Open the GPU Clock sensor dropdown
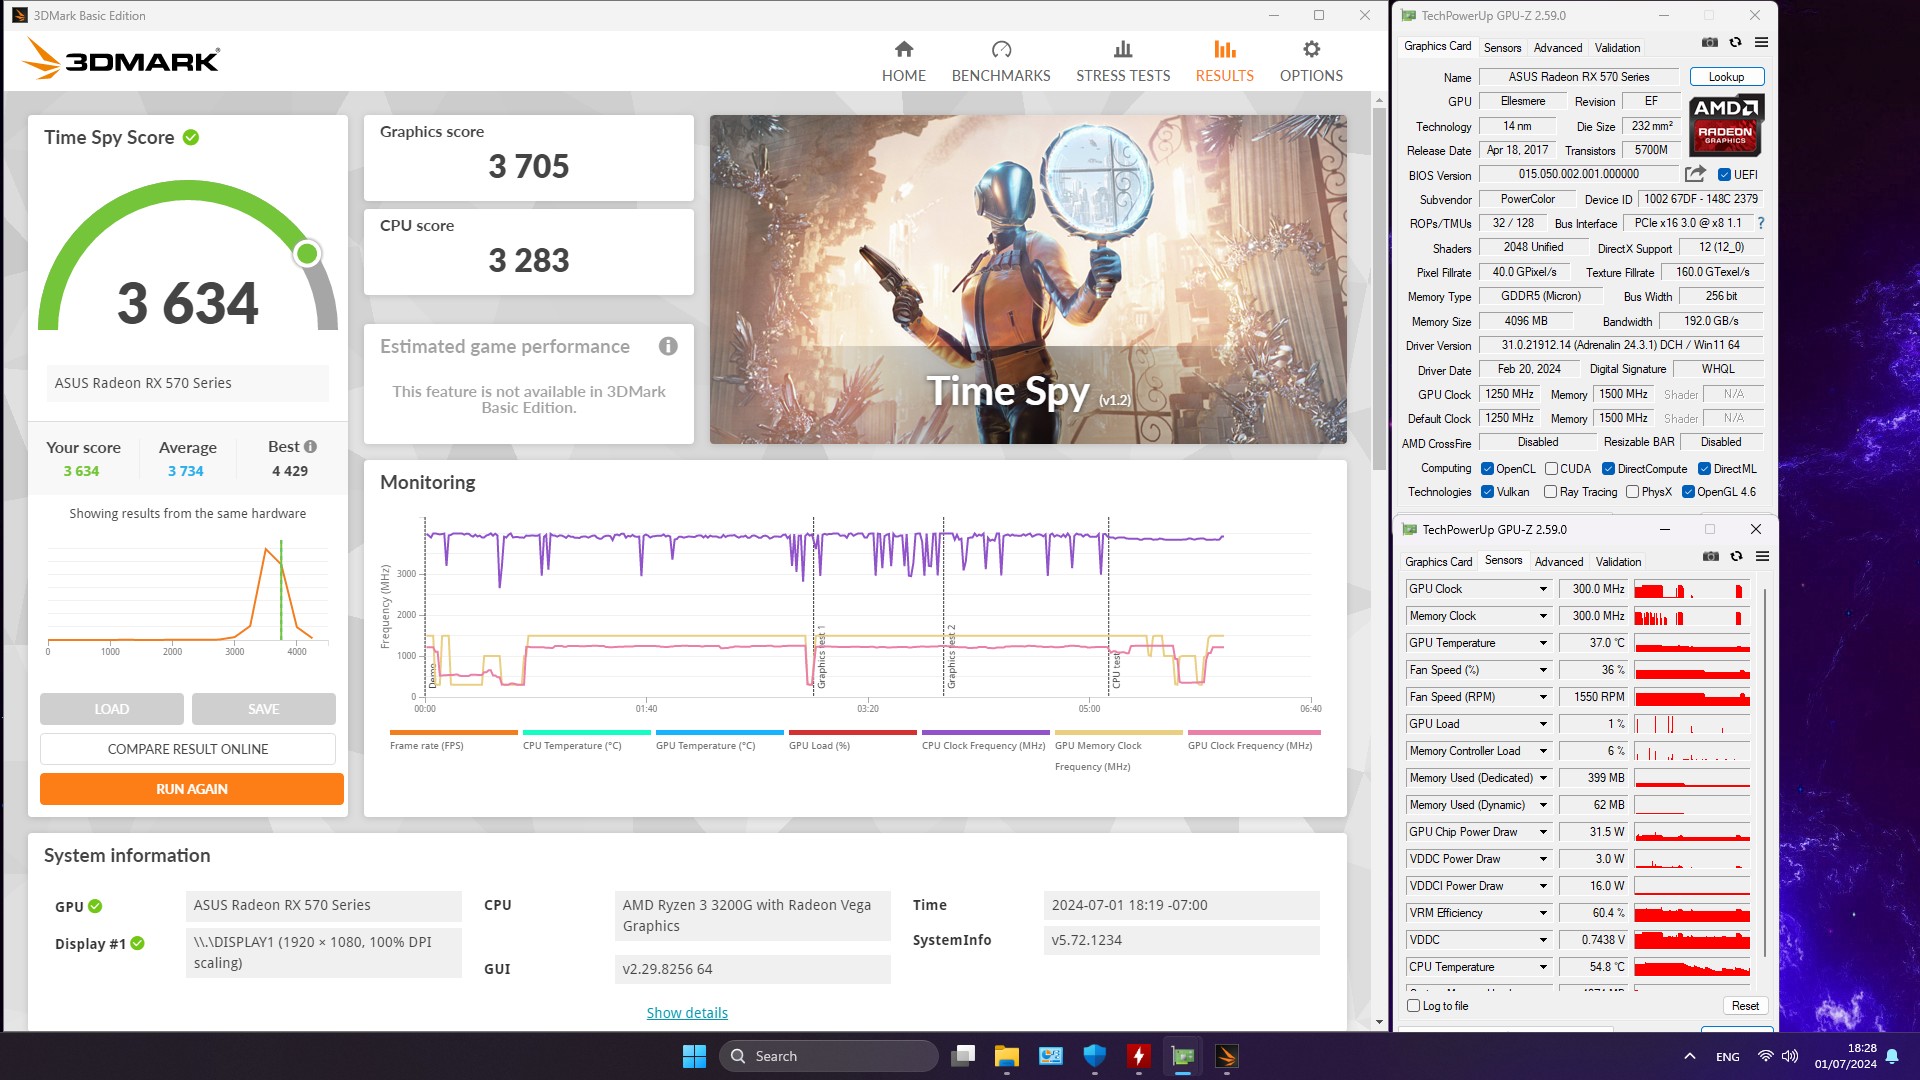The image size is (1920, 1080). tap(1543, 589)
